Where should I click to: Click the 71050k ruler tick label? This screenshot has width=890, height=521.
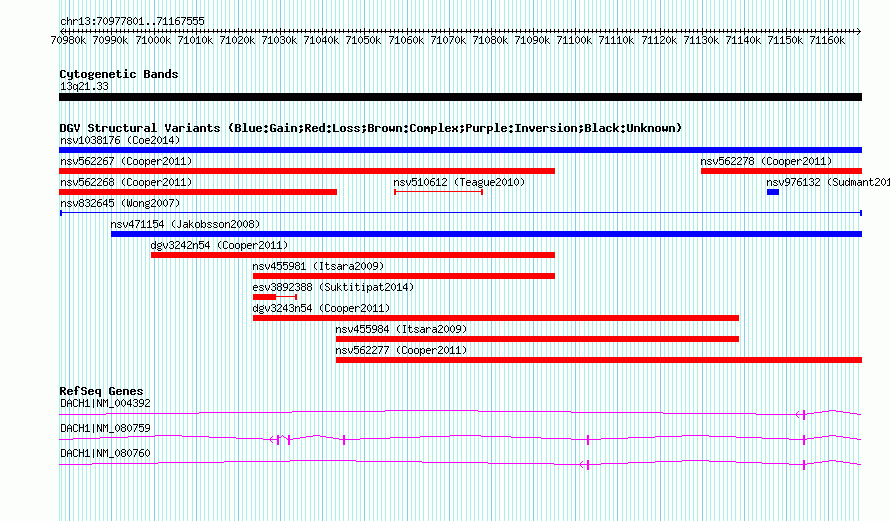point(363,40)
